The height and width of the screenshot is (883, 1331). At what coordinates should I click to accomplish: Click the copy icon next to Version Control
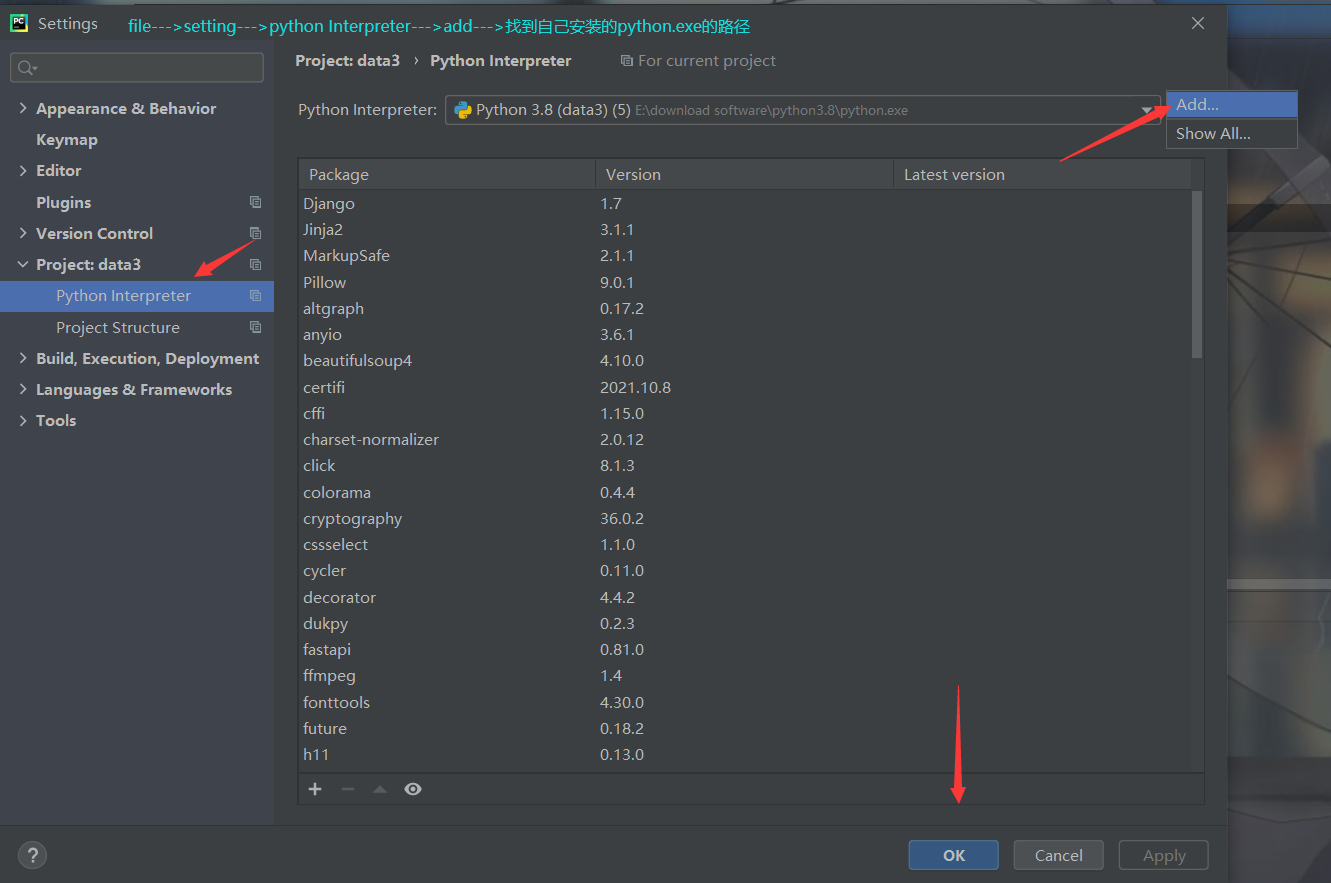pos(256,233)
